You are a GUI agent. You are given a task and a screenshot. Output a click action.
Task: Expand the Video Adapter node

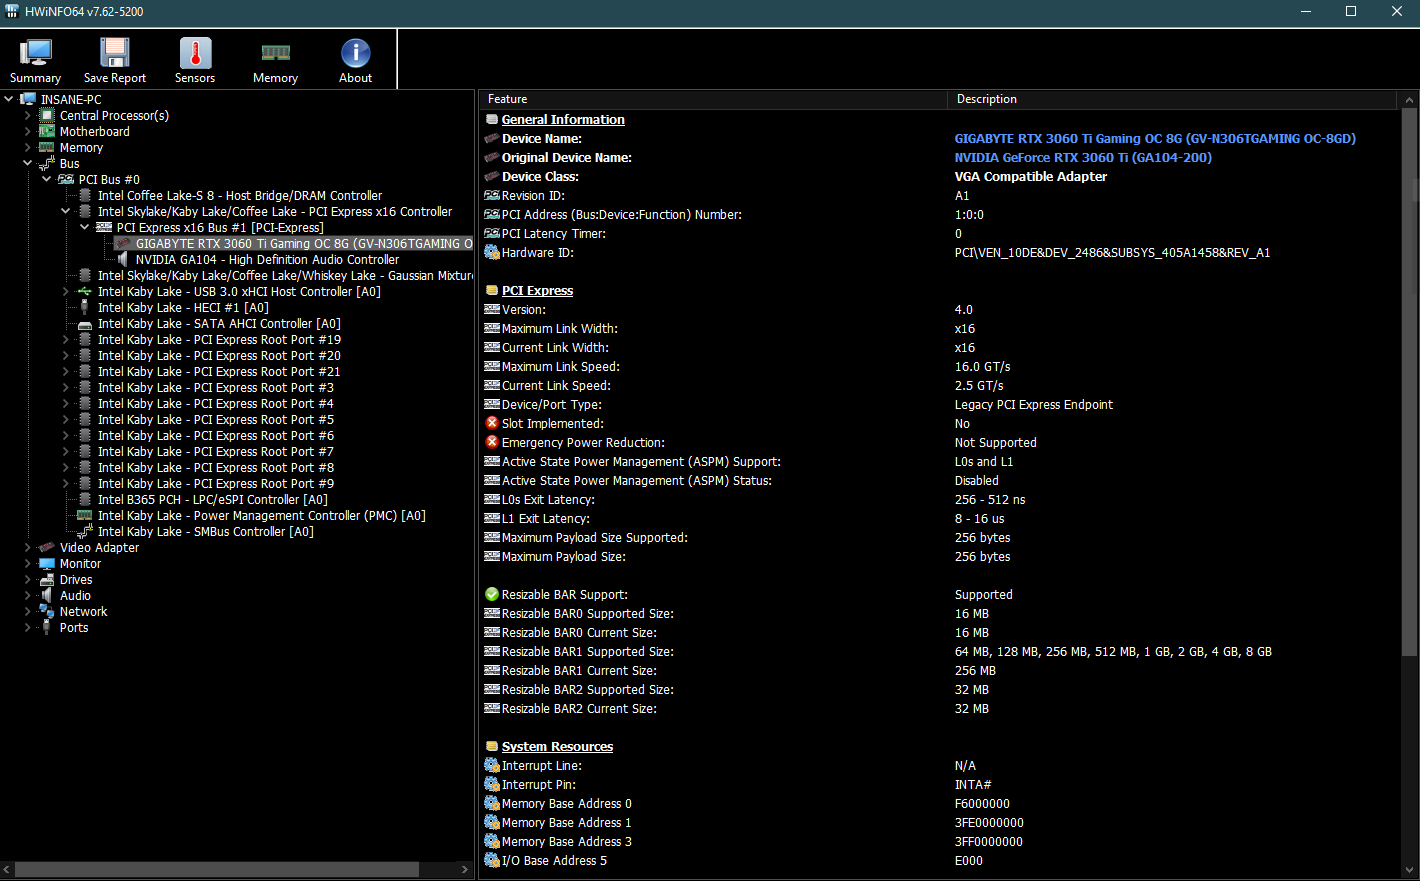[x=28, y=547]
